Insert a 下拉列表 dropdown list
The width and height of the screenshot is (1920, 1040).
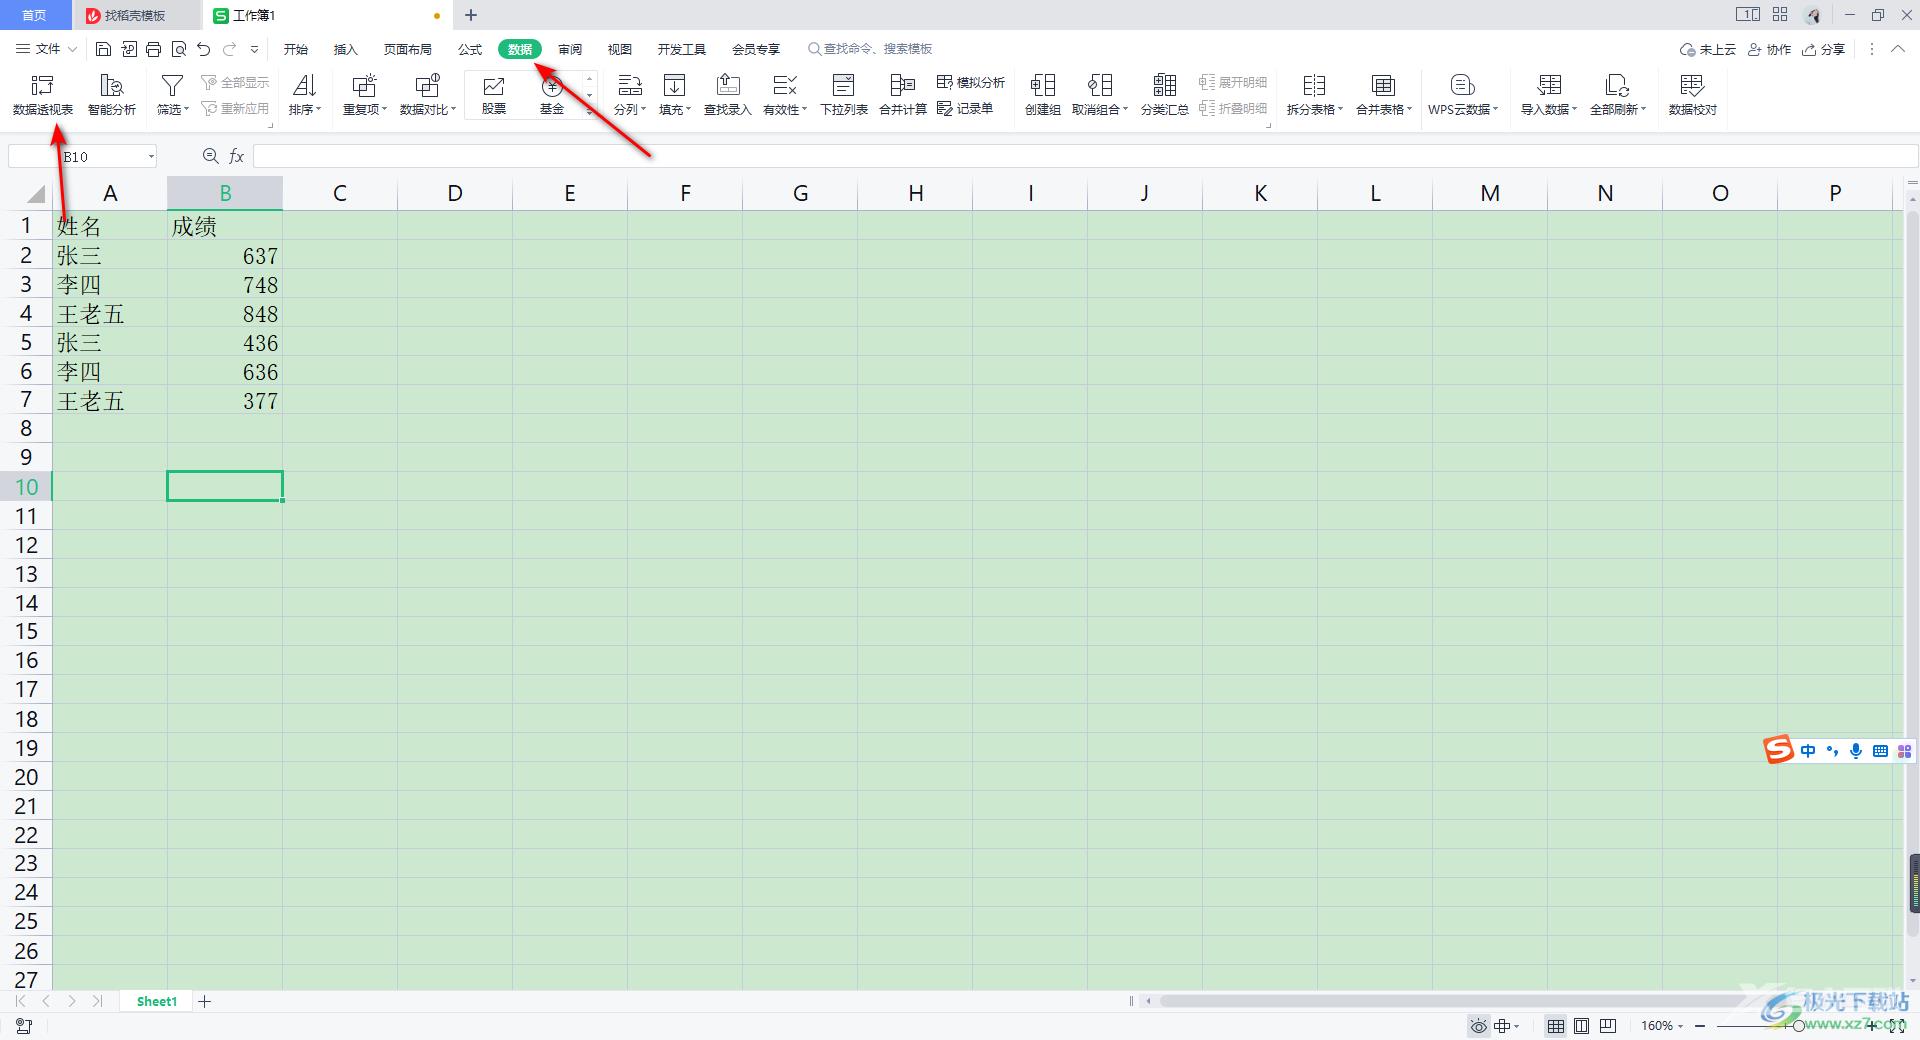click(x=844, y=95)
